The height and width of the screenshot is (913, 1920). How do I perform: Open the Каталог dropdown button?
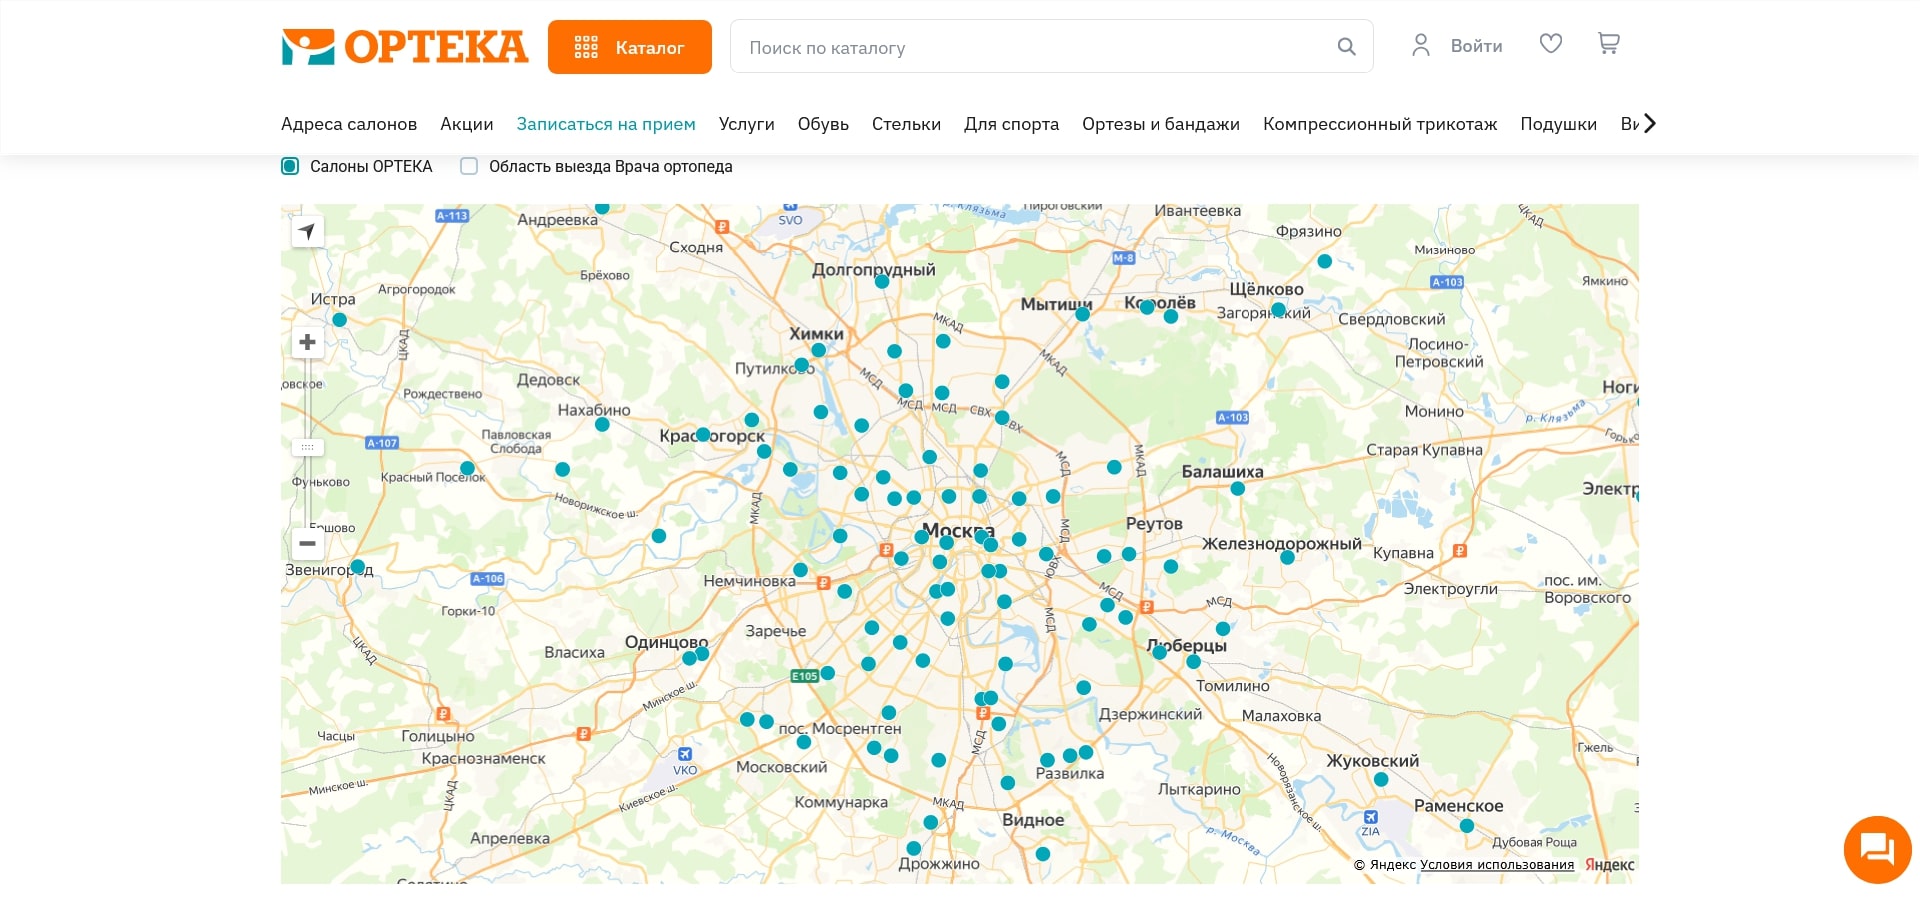tap(629, 47)
